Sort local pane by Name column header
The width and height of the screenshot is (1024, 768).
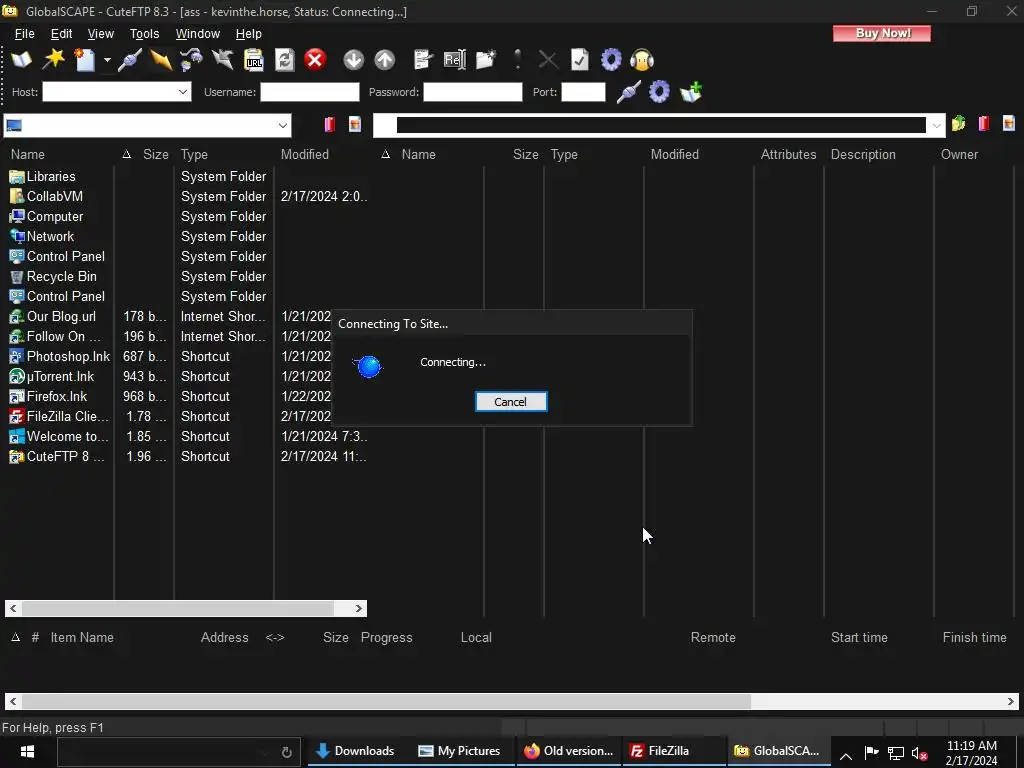pyautogui.click(x=27, y=155)
